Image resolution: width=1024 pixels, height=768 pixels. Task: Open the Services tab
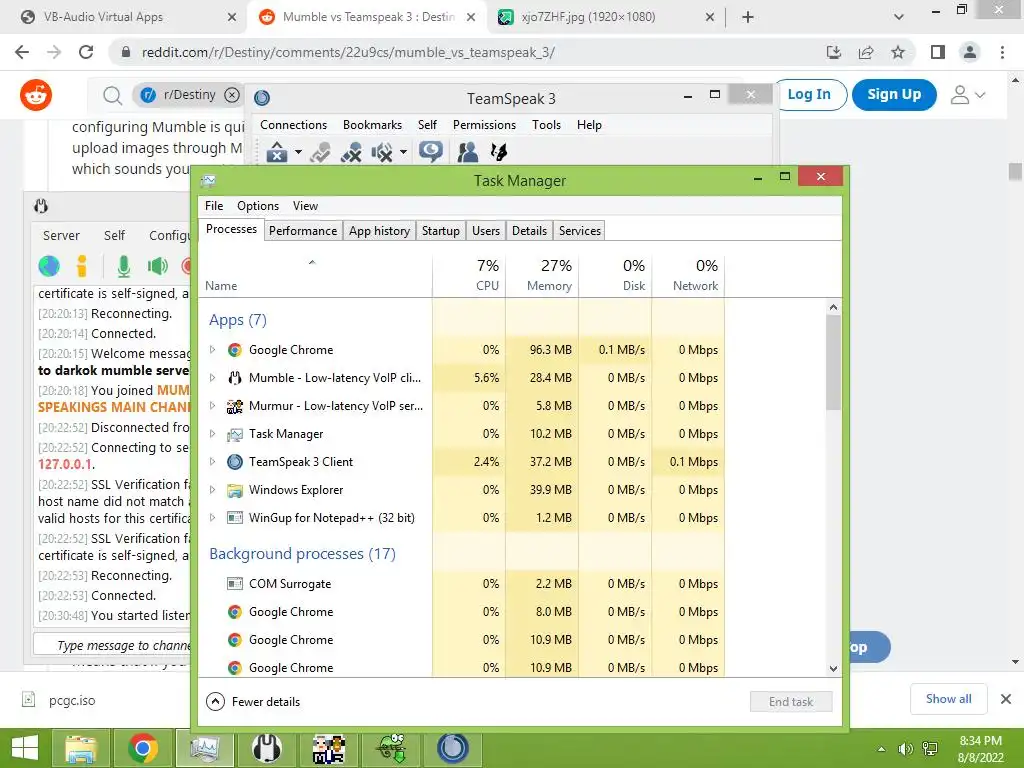click(580, 231)
